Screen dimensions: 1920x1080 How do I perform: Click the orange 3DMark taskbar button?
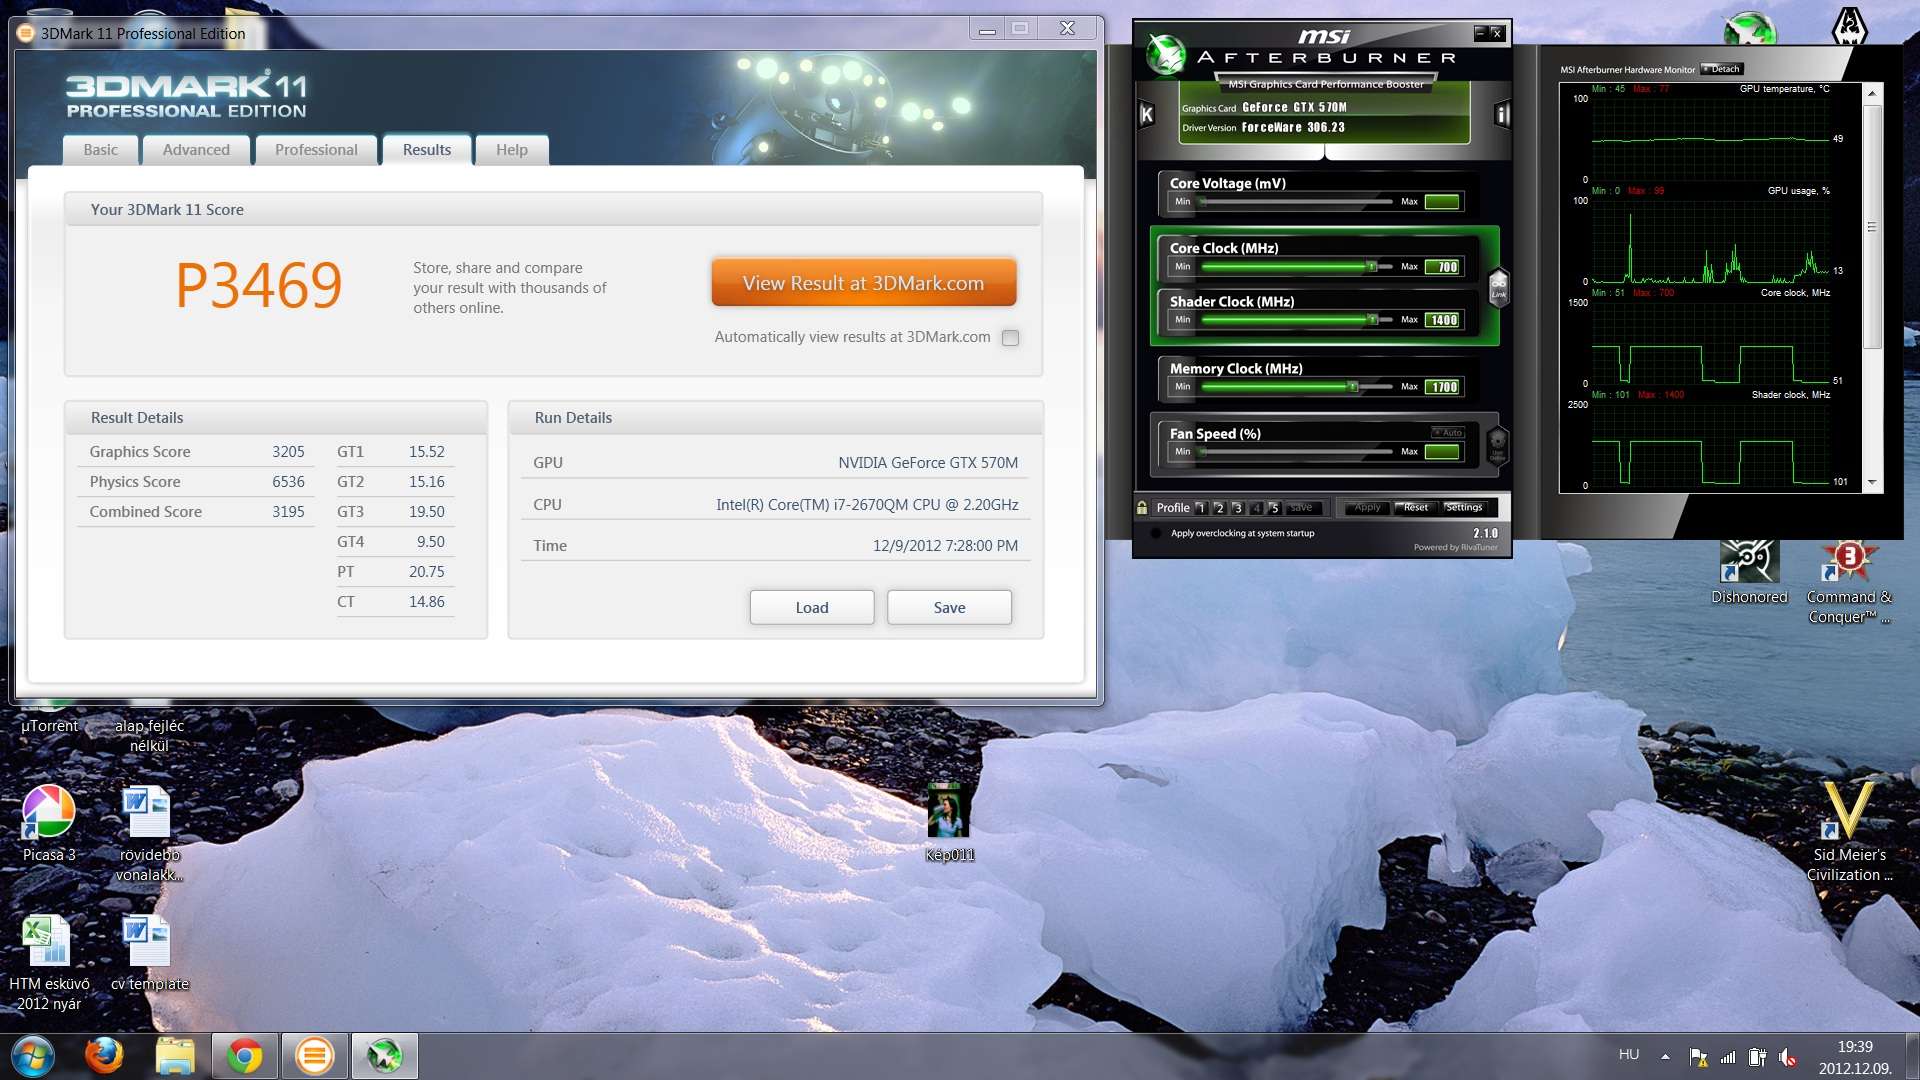[x=314, y=1056]
